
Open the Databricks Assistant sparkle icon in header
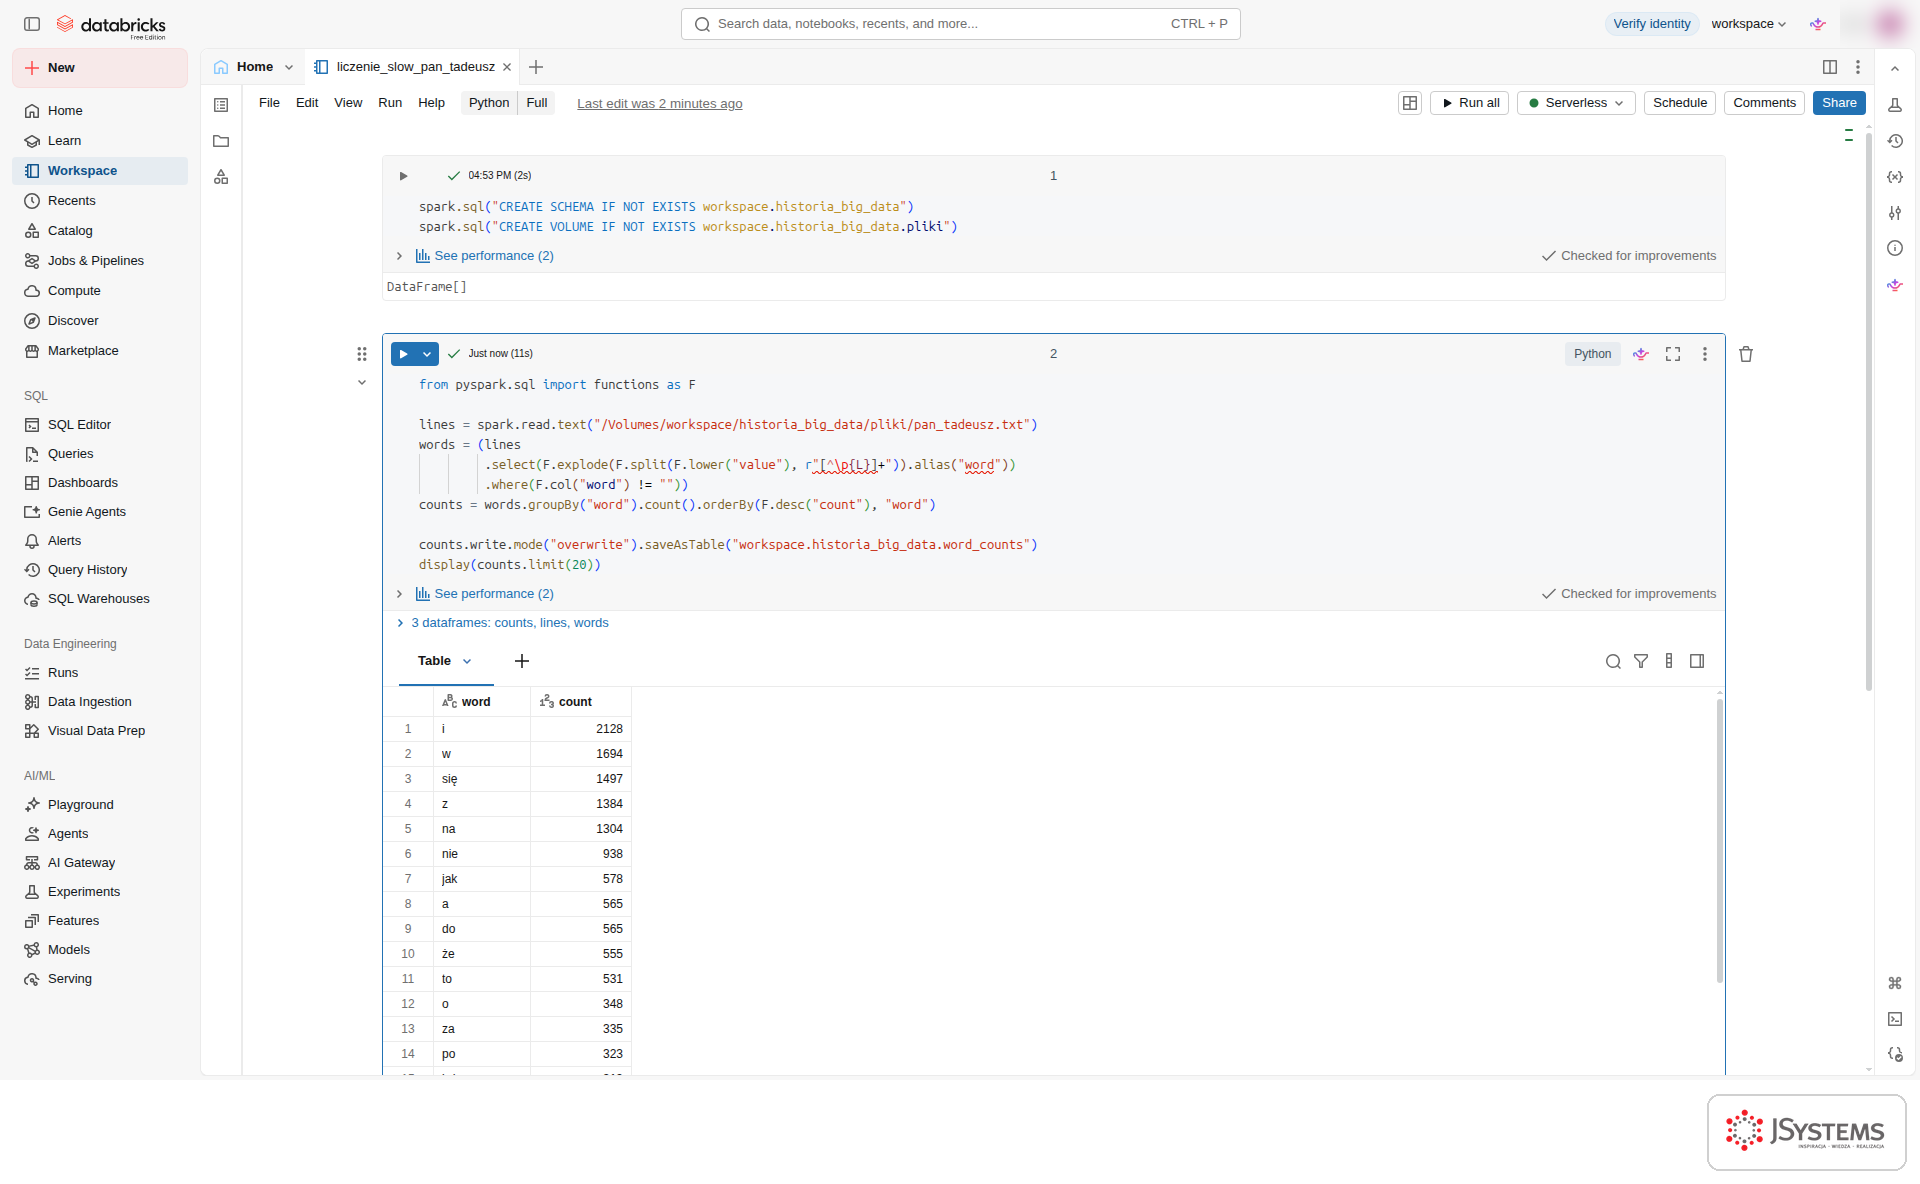[1818, 24]
